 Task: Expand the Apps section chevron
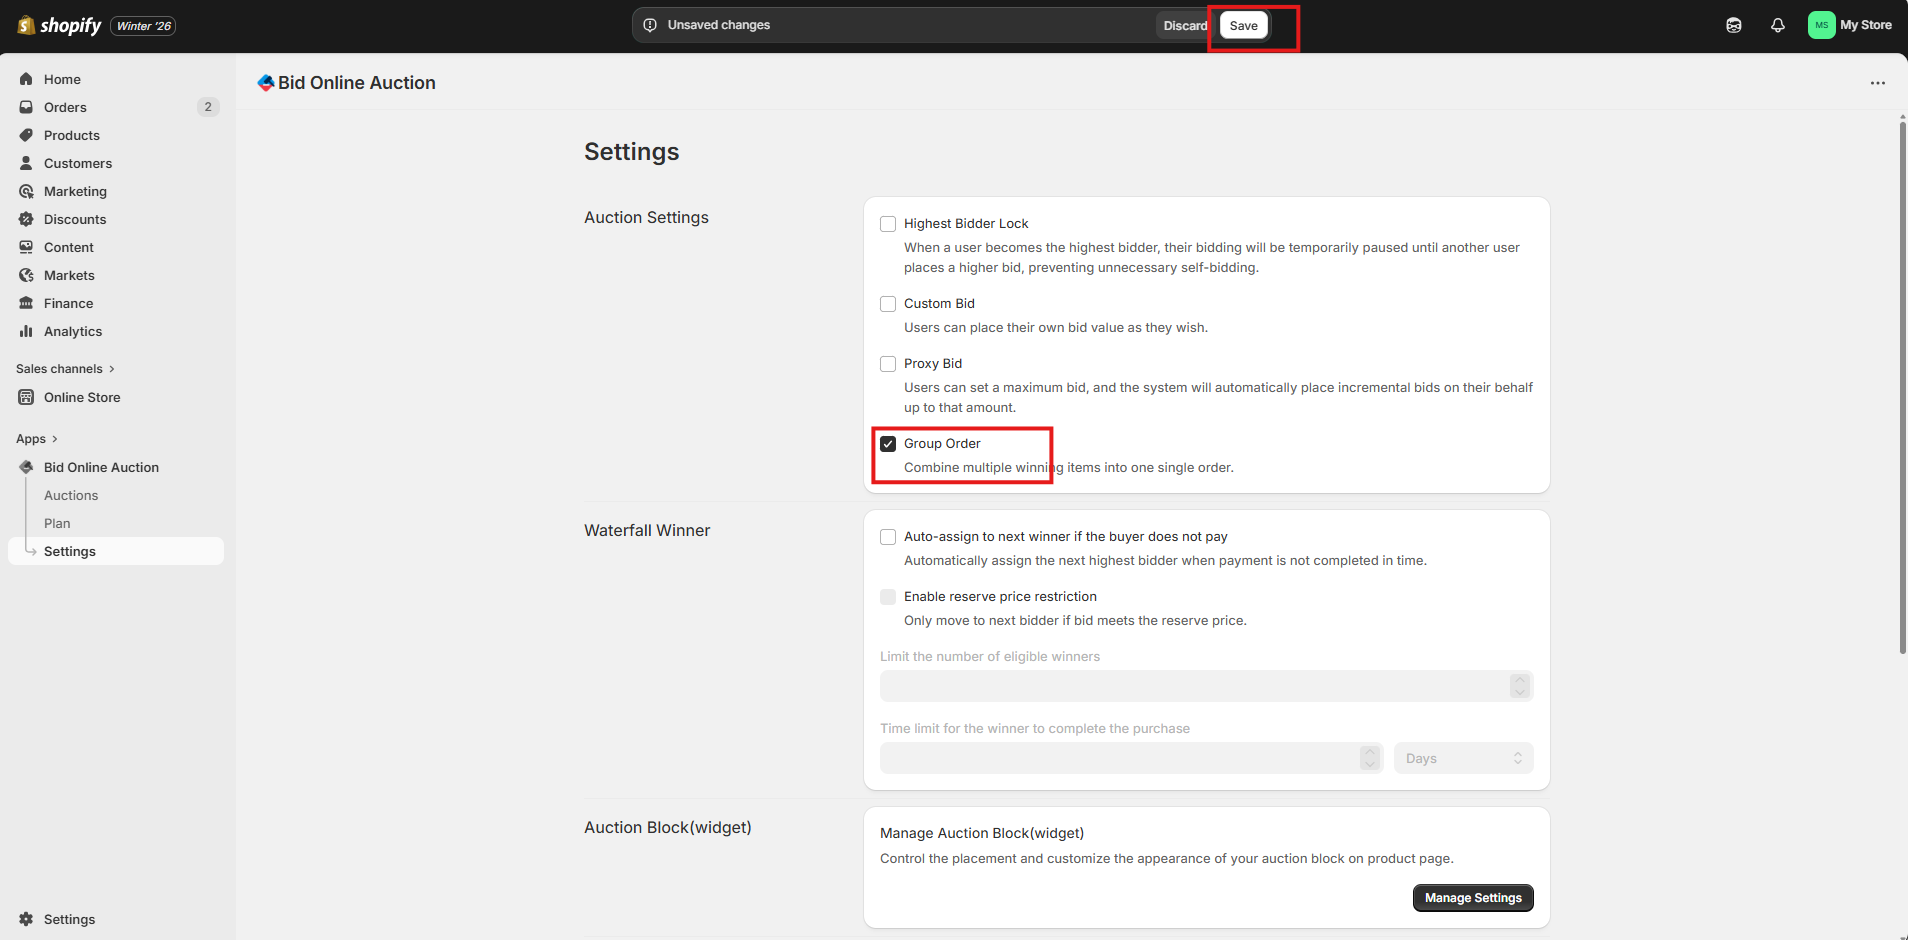click(x=54, y=439)
